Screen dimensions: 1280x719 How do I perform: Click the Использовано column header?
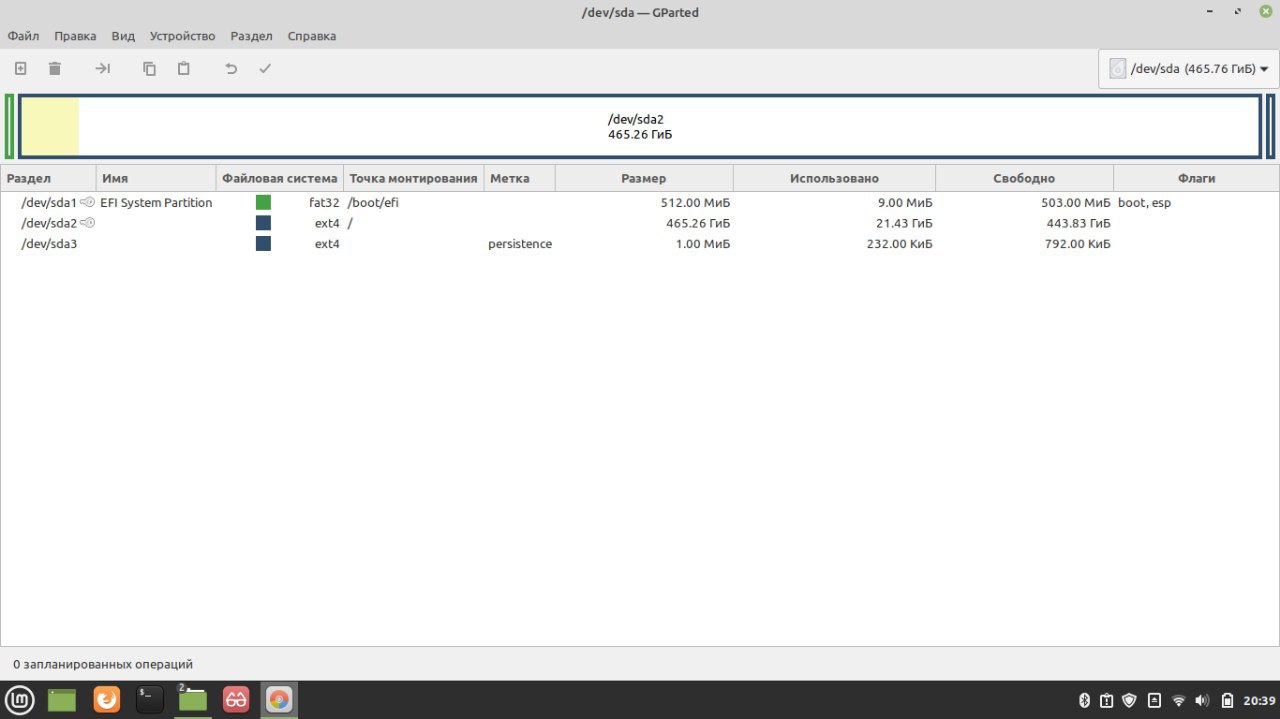834,178
